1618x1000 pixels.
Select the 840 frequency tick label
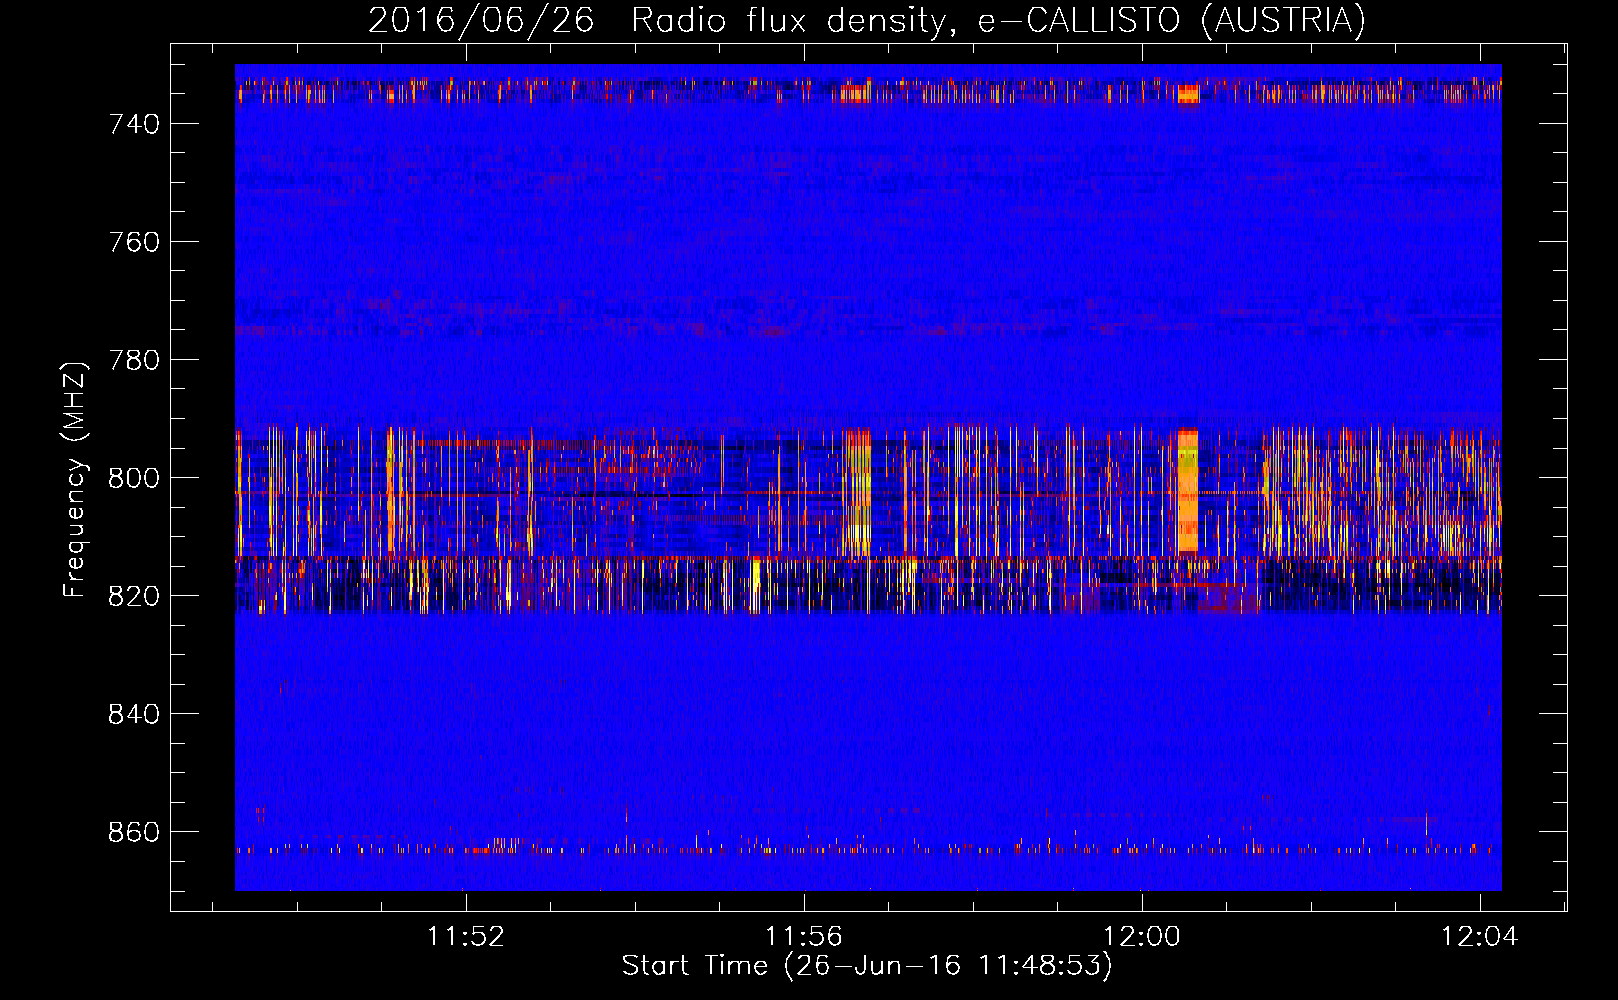(x=134, y=714)
